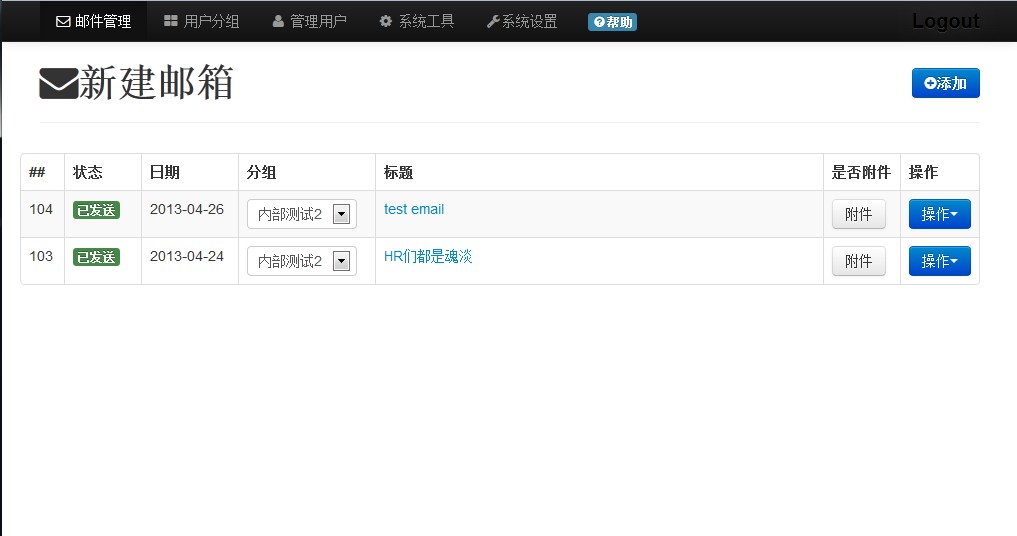Click the large envelope icon beside 新建邮箱
Viewport: 1017px width, 536px height.
pyautogui.click(x=58, y=84)
